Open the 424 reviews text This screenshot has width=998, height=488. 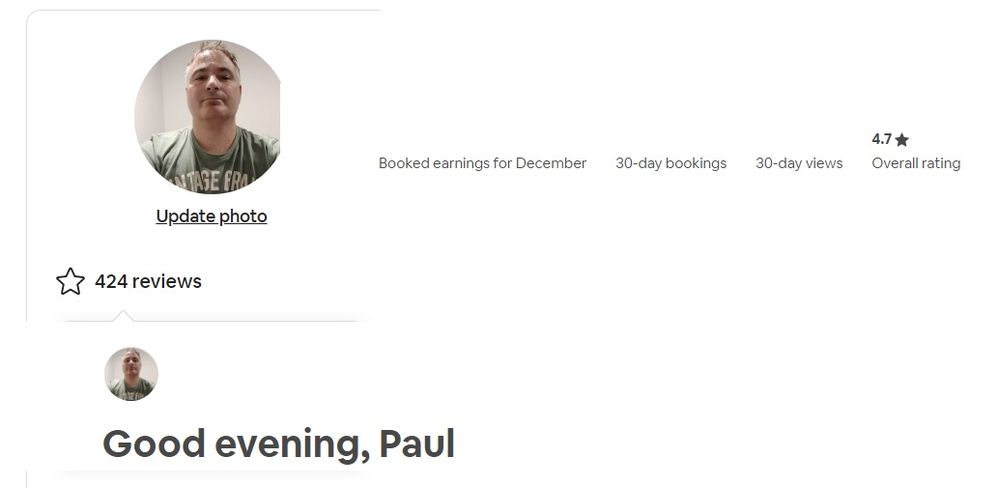(x=148, y=282)
